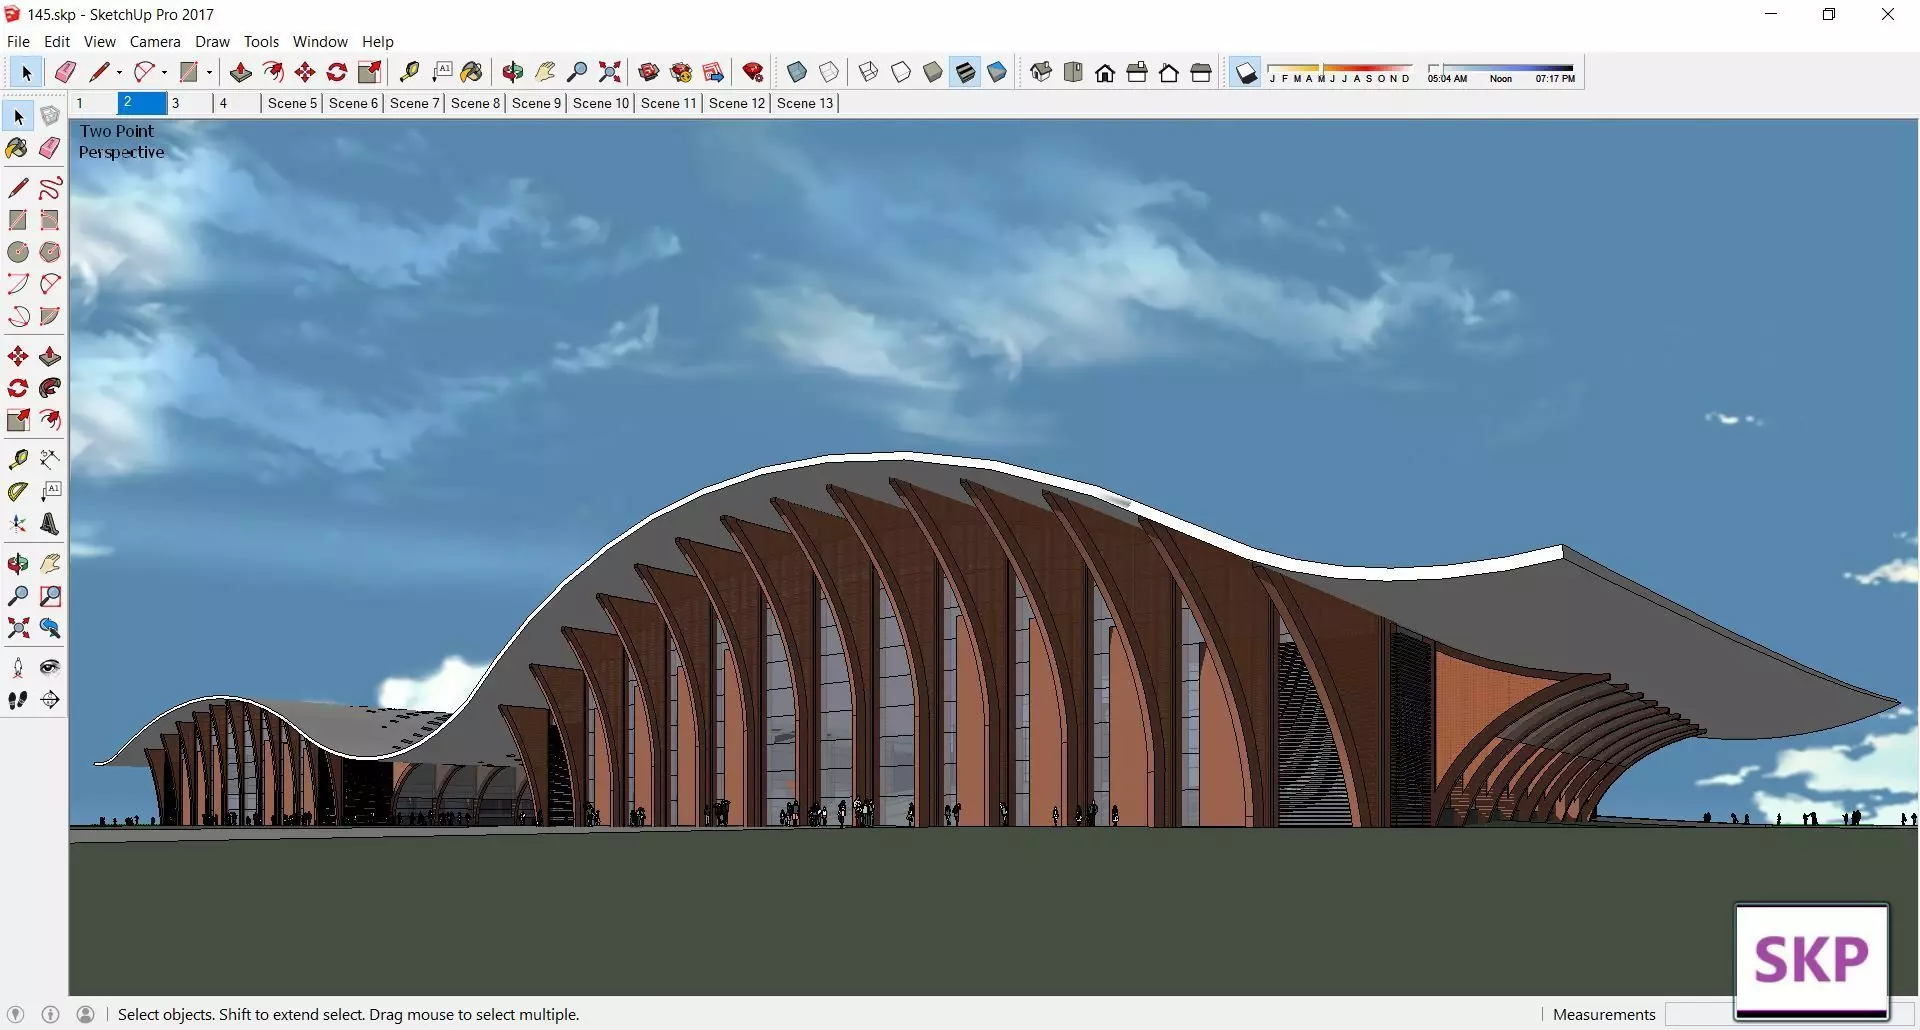Switch to the Scene 13 tab
This screenshot has width=1920, height=1030.
pos(805,103)
